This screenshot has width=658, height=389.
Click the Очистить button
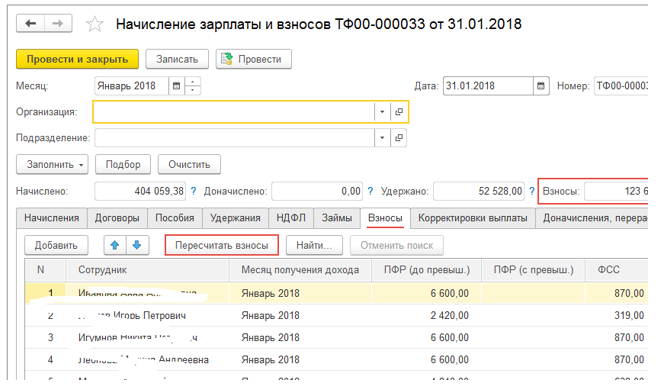point(189,164)
